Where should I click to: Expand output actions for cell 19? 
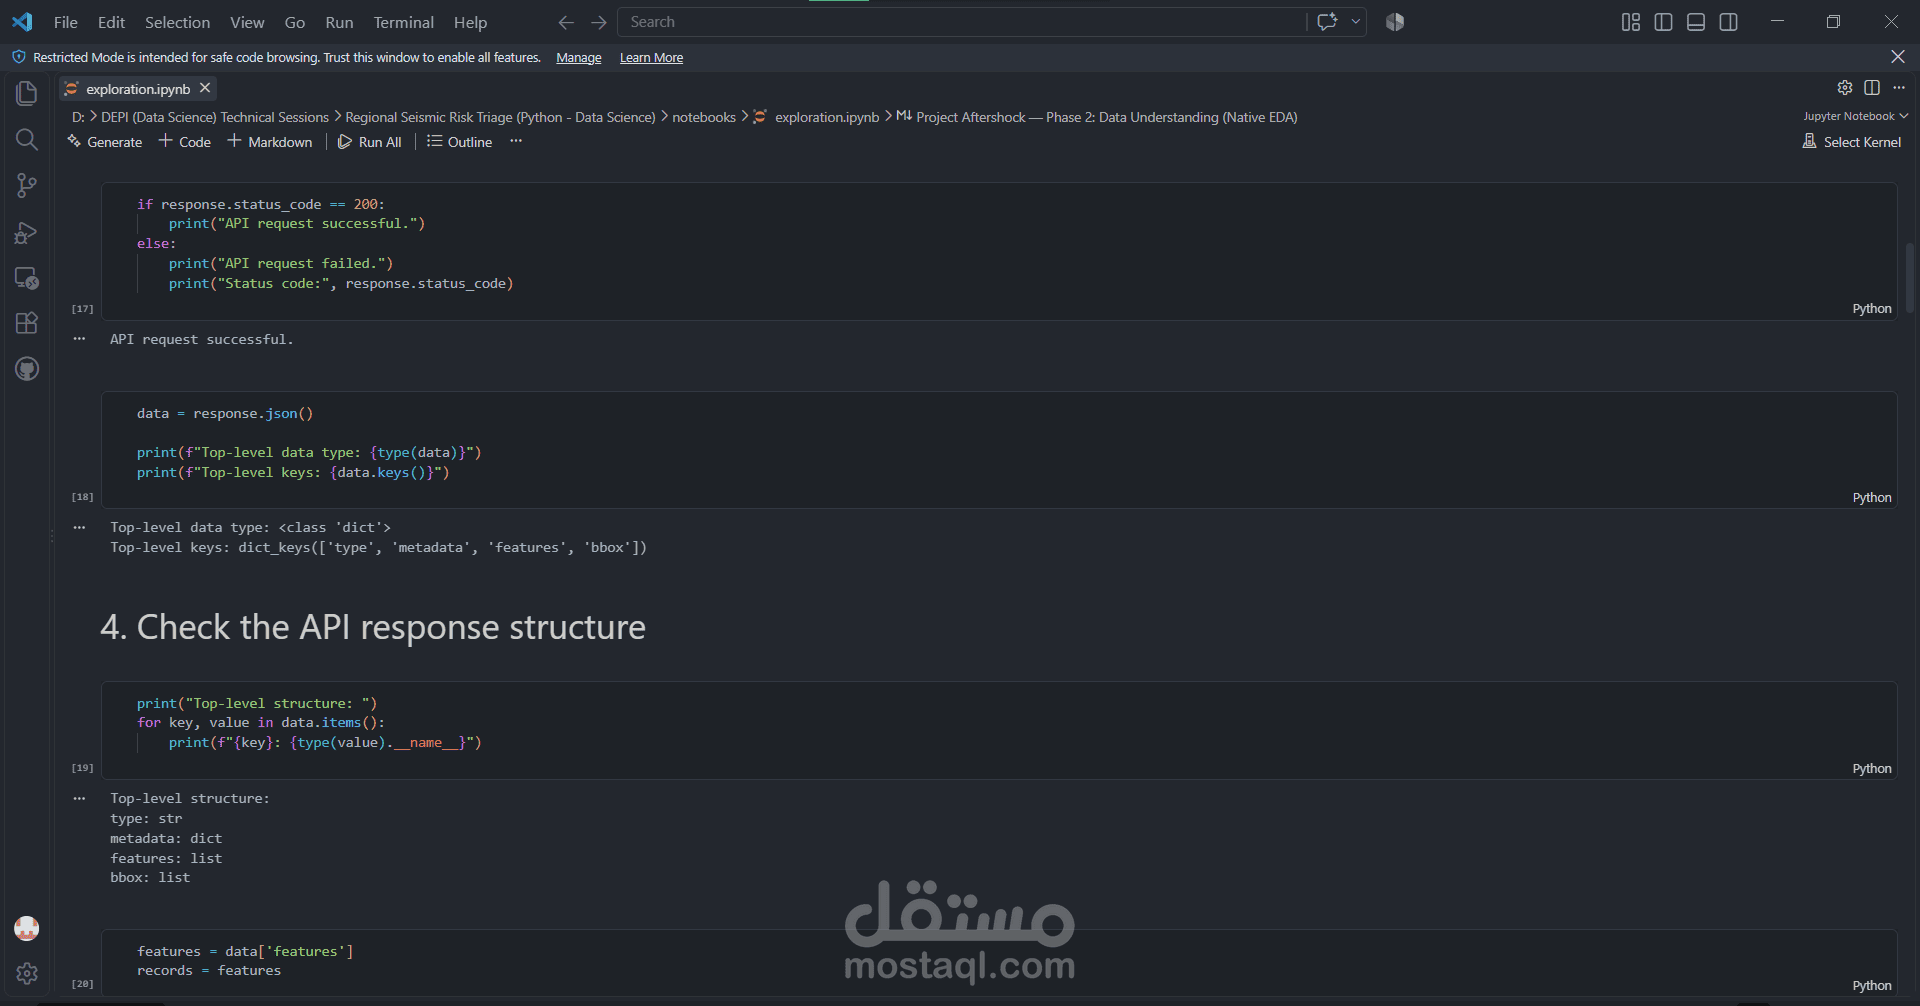click(79, 798)
